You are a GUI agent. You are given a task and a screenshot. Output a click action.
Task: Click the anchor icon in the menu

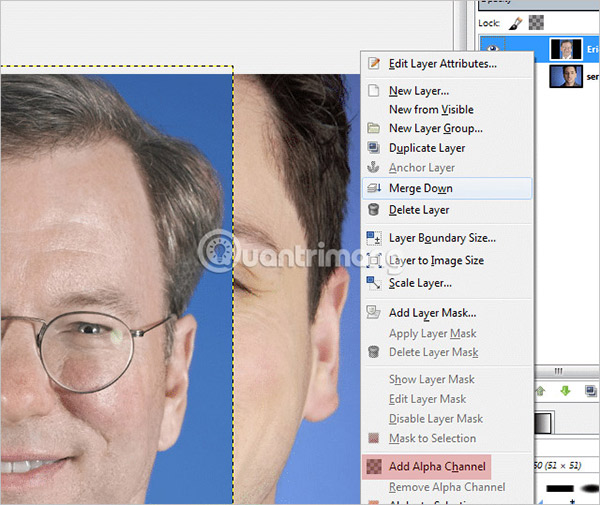pos(373,167)
